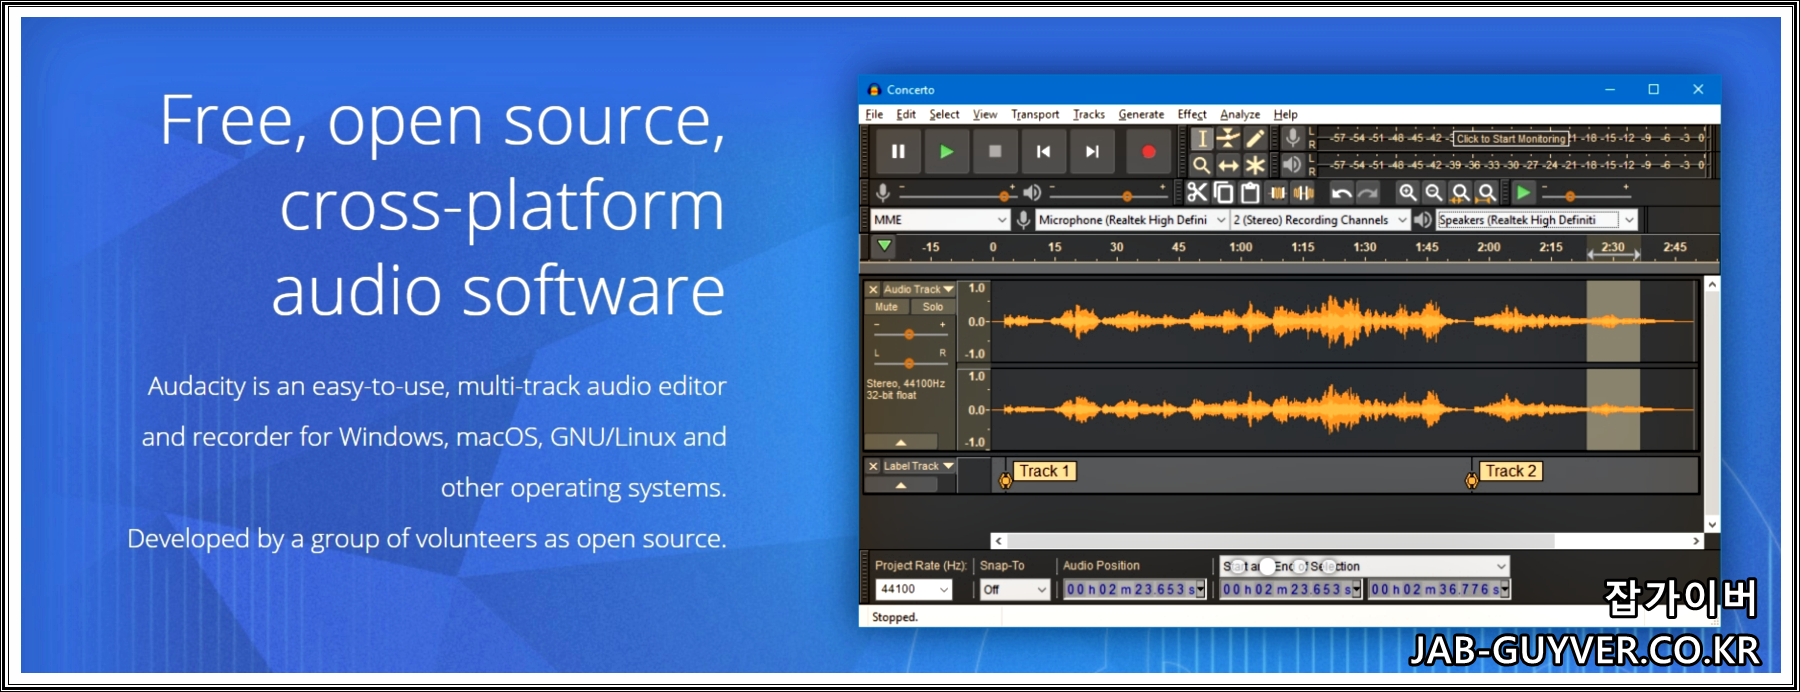Open the Project Rate 44100 dropdown
Screen dimensions: 1800x692
(x=913, y=590)
